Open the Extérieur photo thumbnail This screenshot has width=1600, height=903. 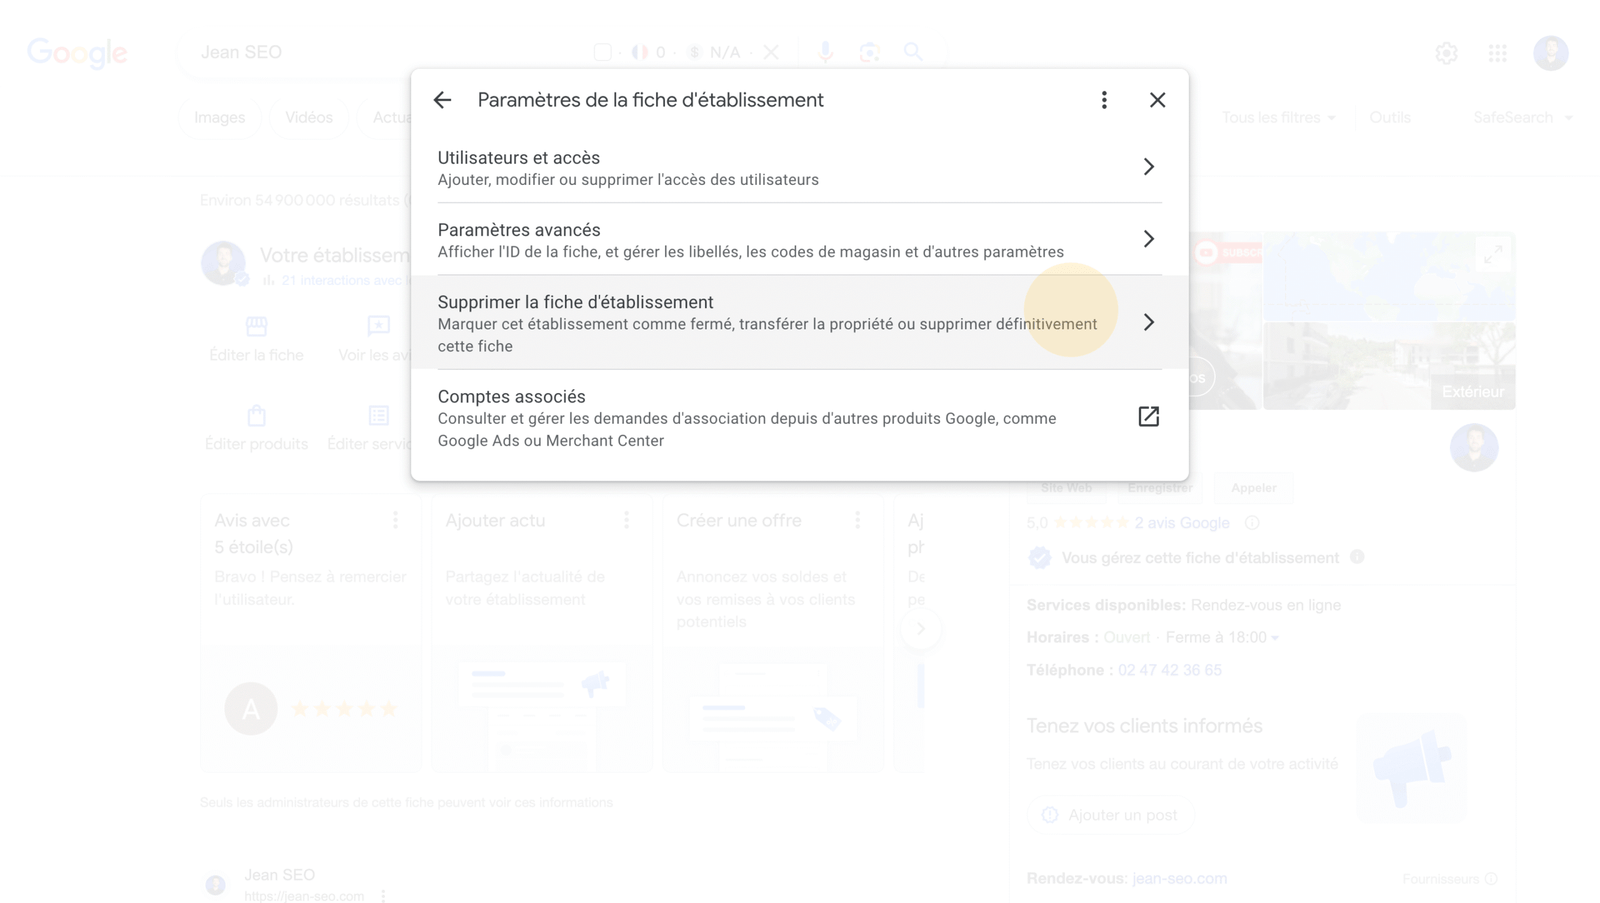pos(1389,366)
